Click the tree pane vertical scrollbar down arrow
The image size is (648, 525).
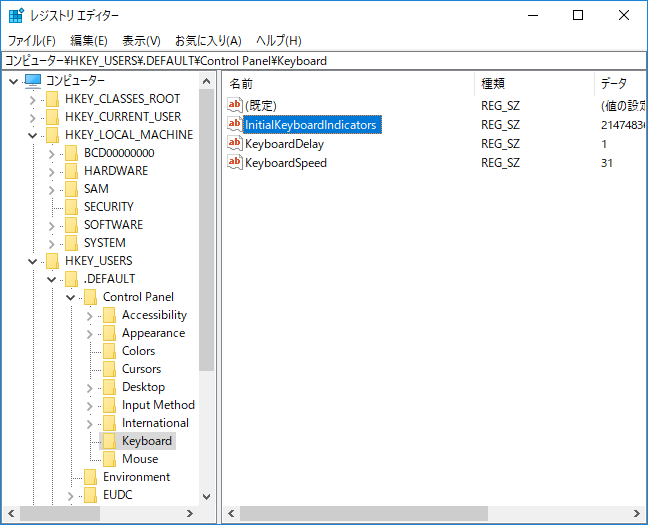[207, 496]
